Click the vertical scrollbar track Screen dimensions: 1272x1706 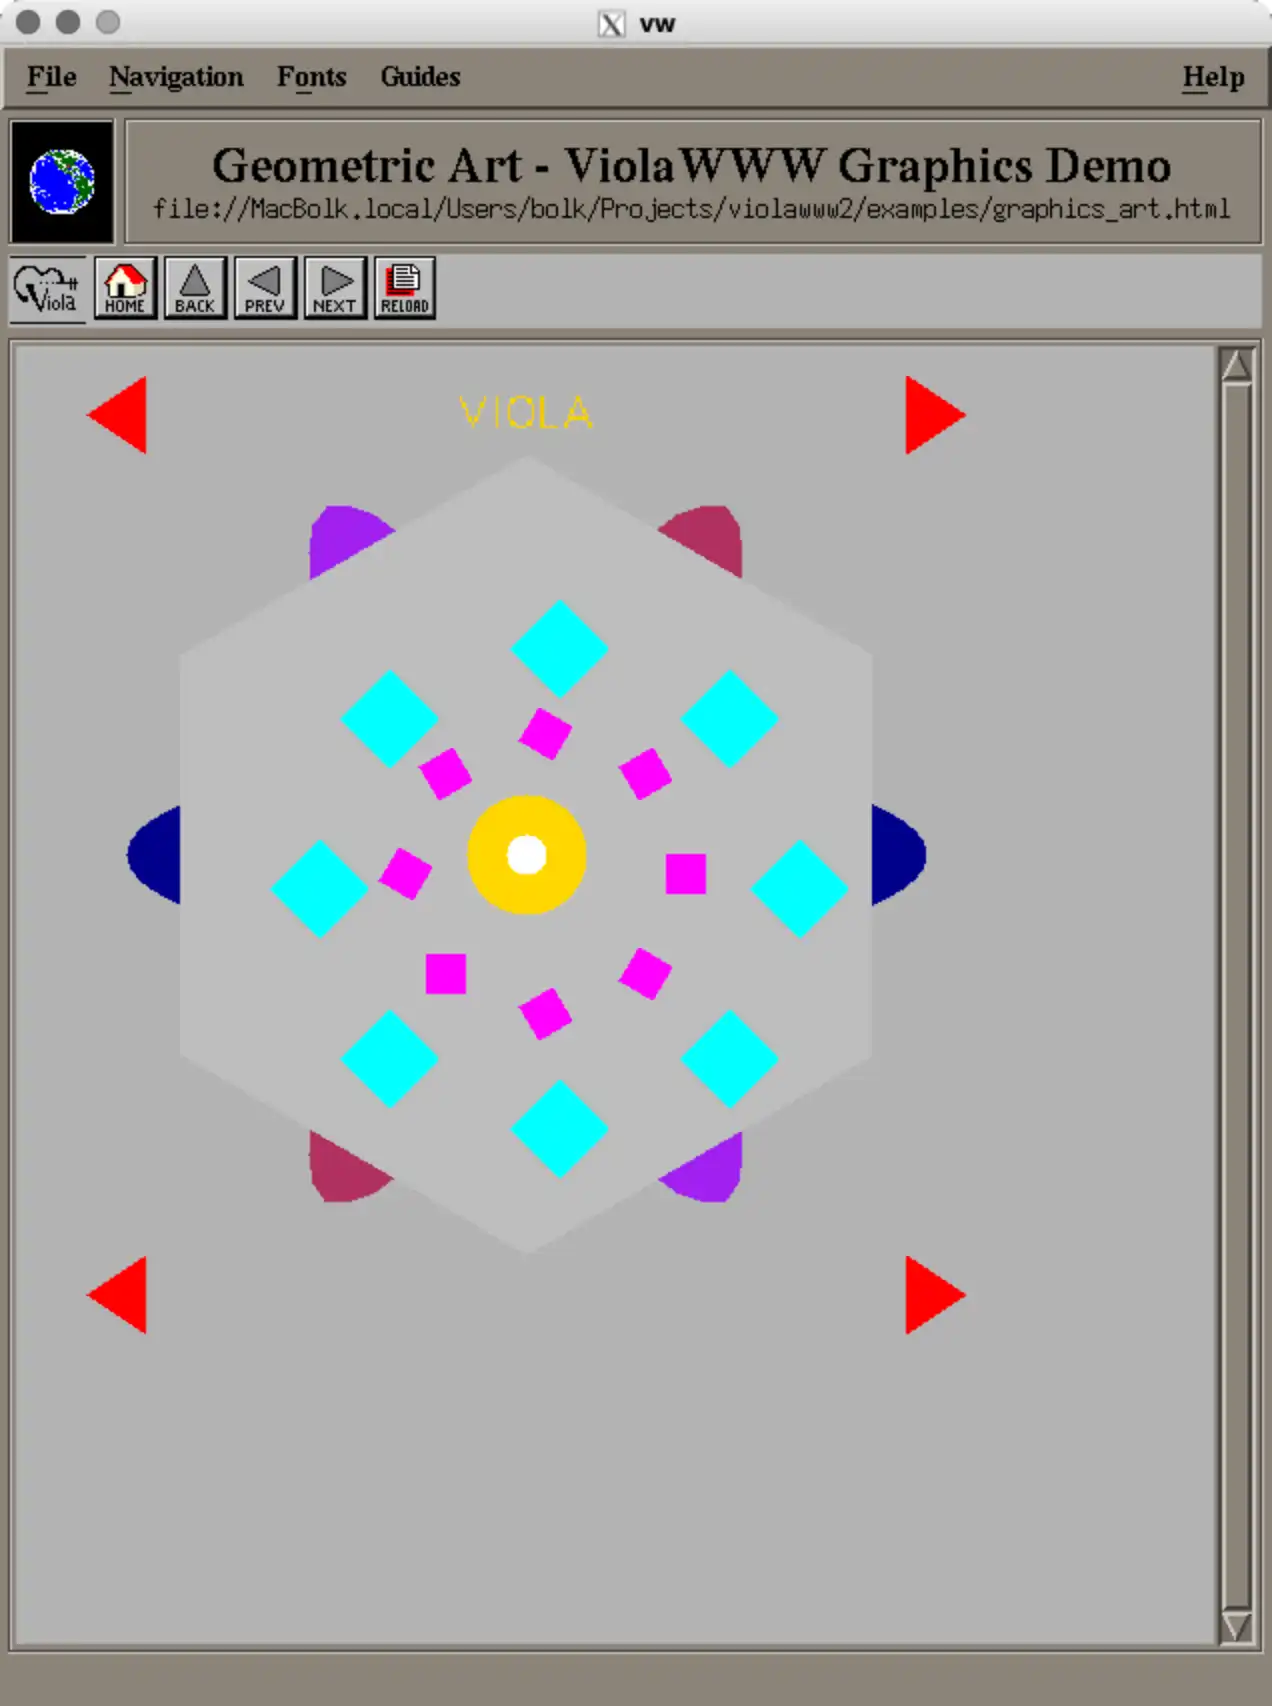pos(1237,996)
